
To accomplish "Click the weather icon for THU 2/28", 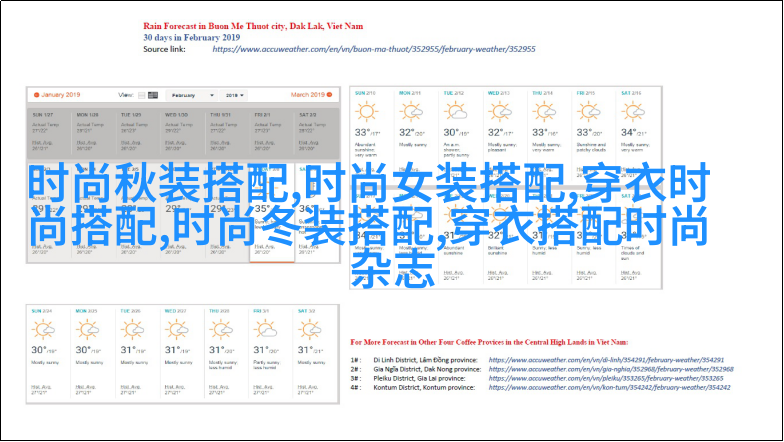I will click(x=221, y=330).
